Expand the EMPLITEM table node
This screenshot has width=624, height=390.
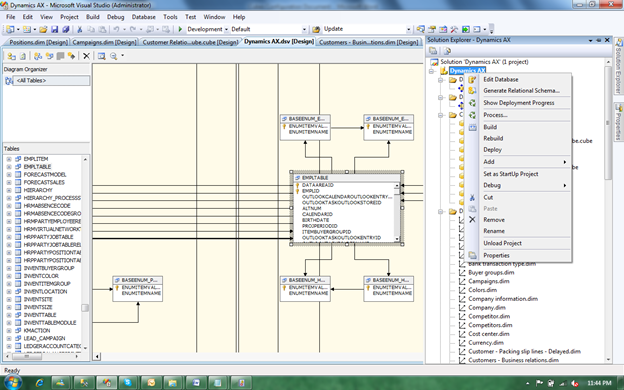[9, 159]
